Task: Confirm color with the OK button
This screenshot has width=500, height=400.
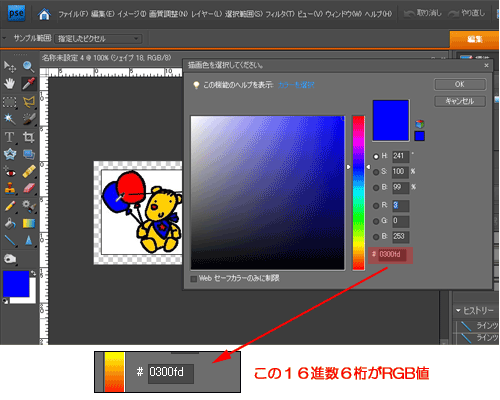Action: [460, 84]
